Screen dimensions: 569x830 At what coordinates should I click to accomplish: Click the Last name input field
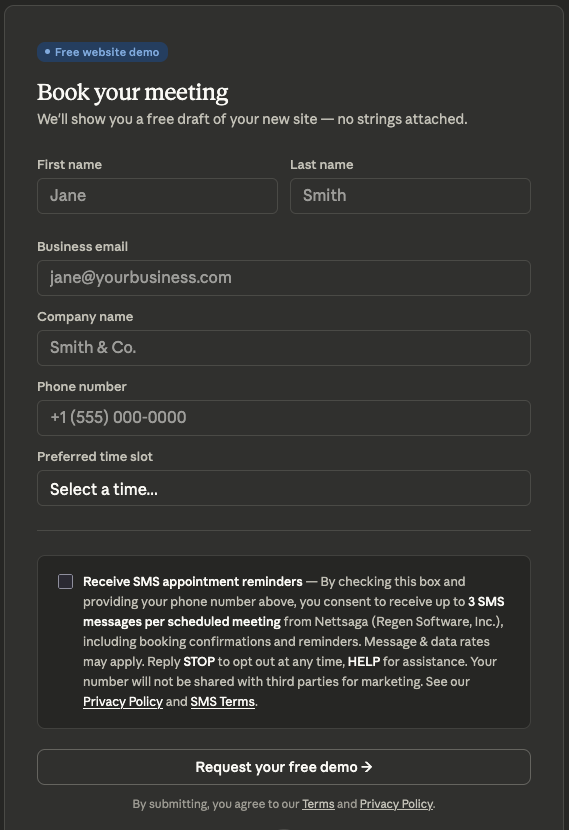410,196
